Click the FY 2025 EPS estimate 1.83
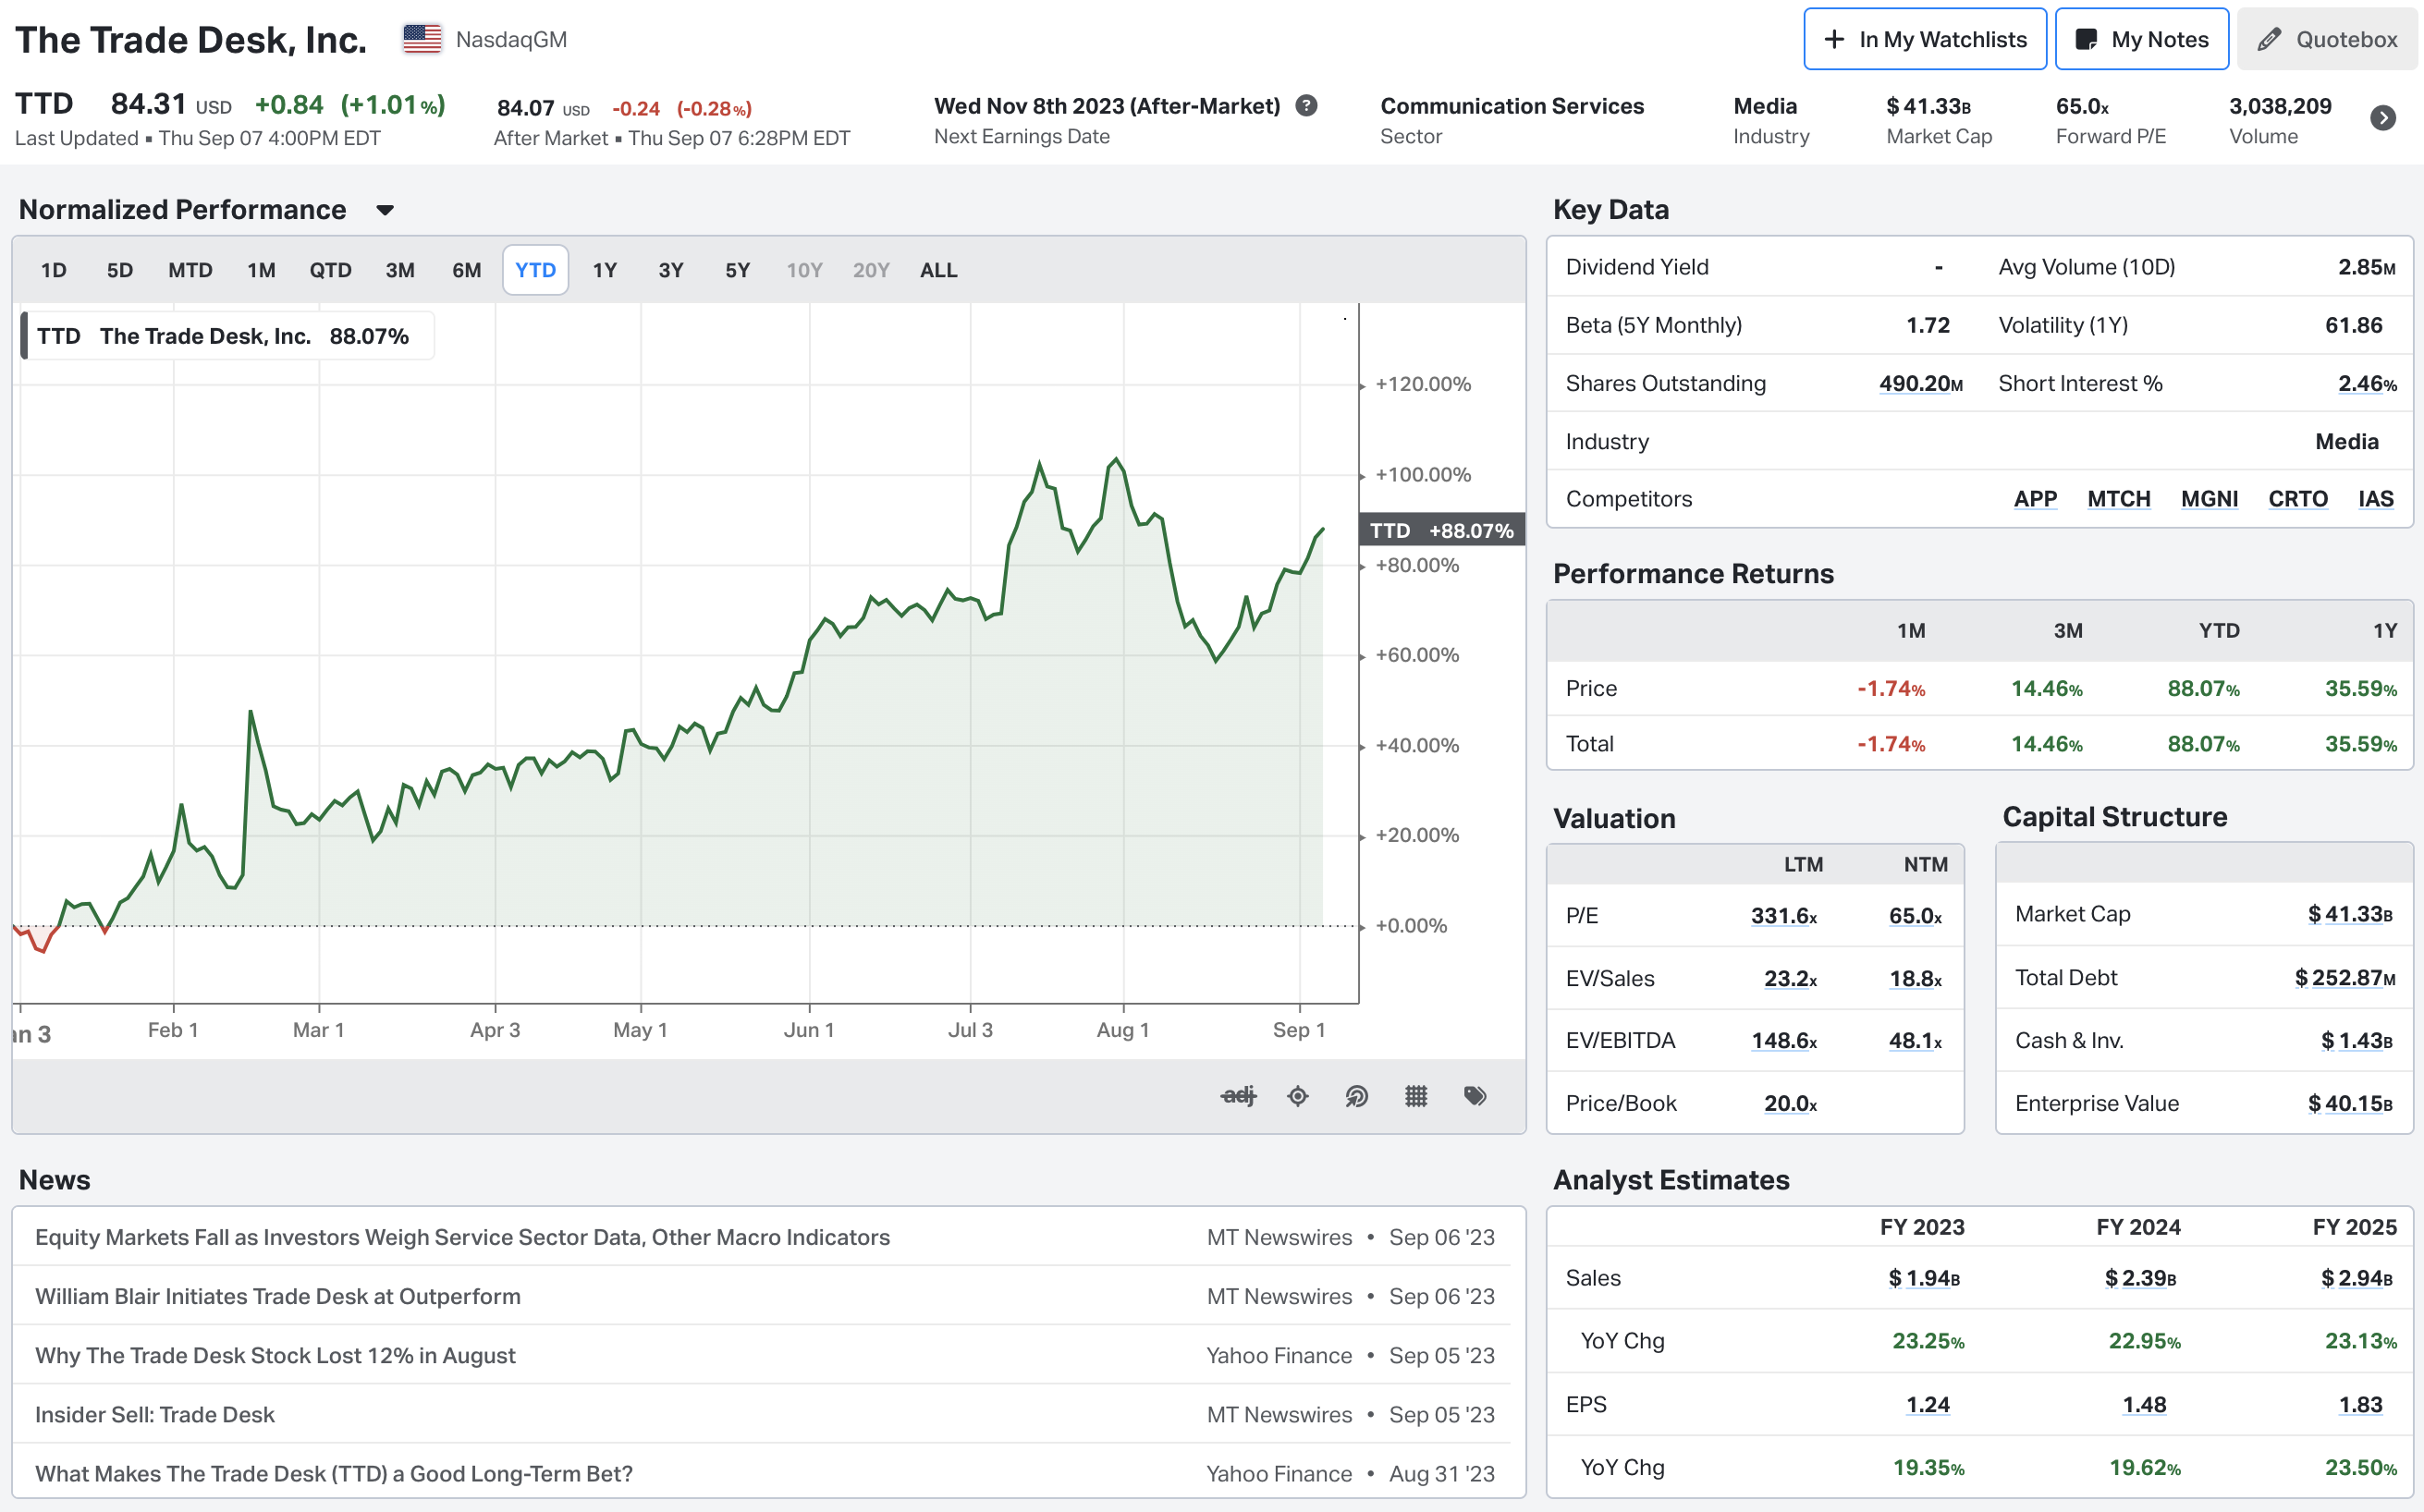Image resolution: width=2424 pixels, height=1512 pixels. 2360,1404
